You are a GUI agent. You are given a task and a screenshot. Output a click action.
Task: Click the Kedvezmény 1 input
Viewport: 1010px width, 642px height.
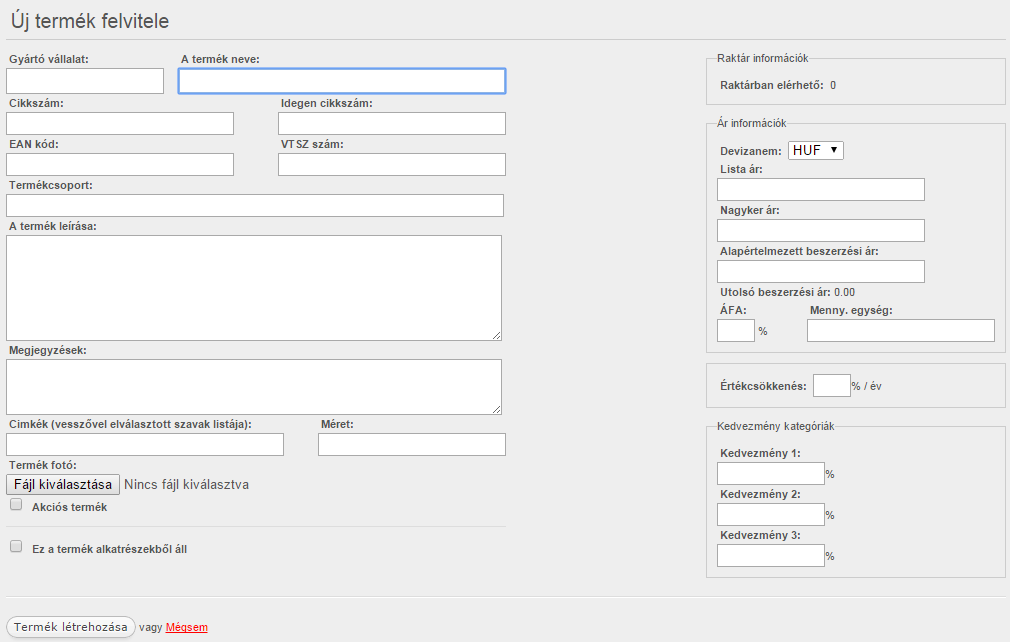pyautogui.click(x=770, y=473)
